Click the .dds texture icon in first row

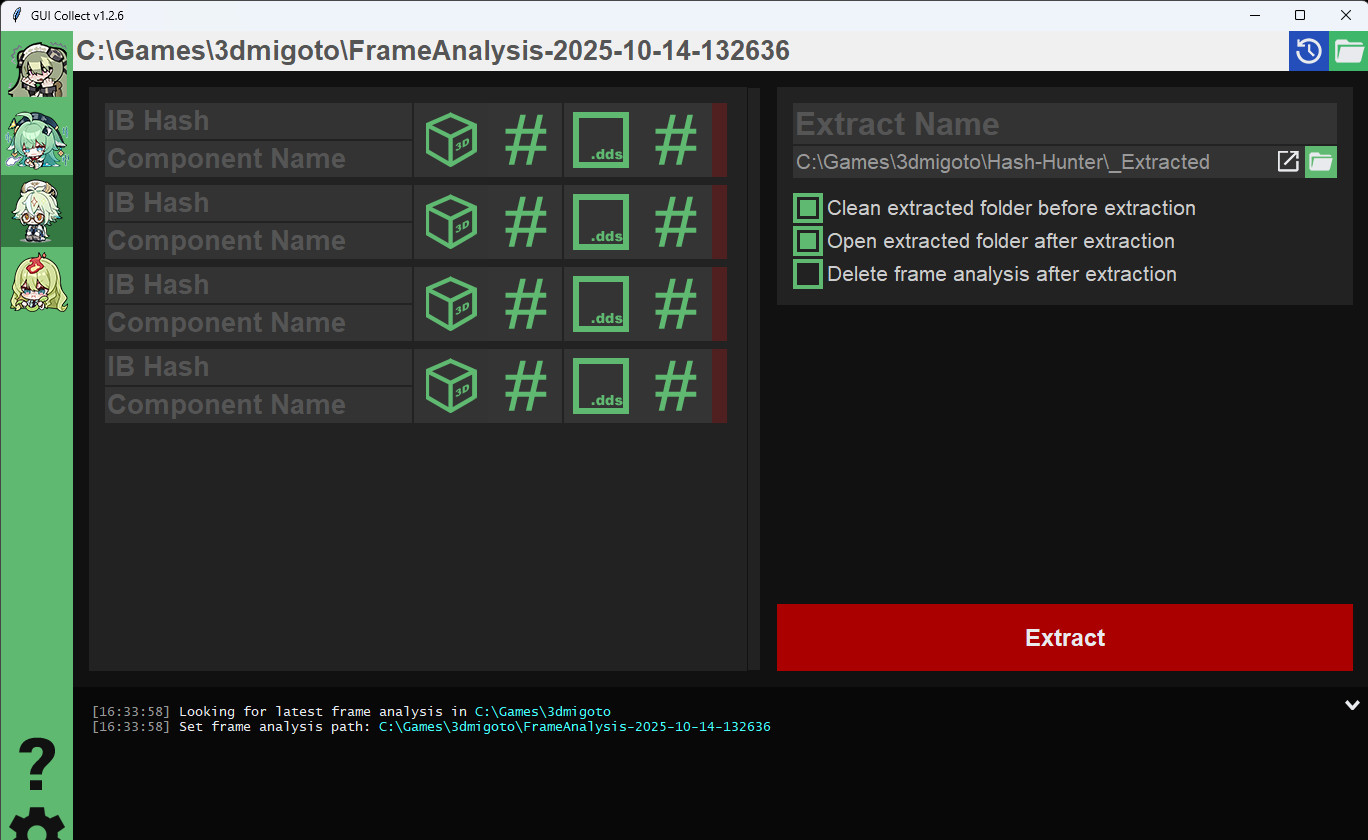[601, 140]
